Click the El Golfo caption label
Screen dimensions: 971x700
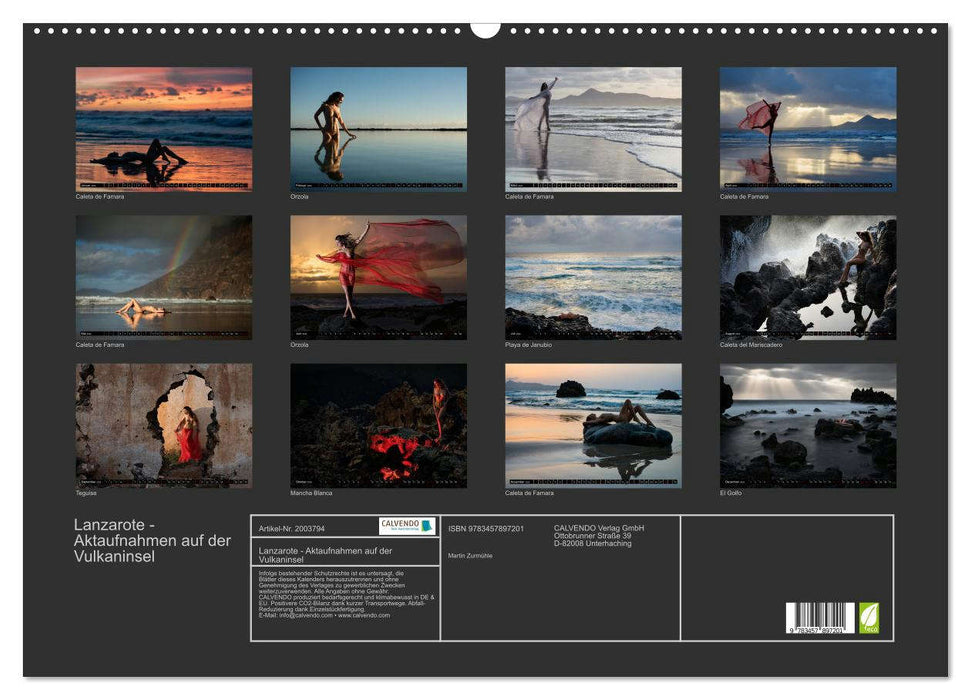pyautogui.click(x=731, y=493)
